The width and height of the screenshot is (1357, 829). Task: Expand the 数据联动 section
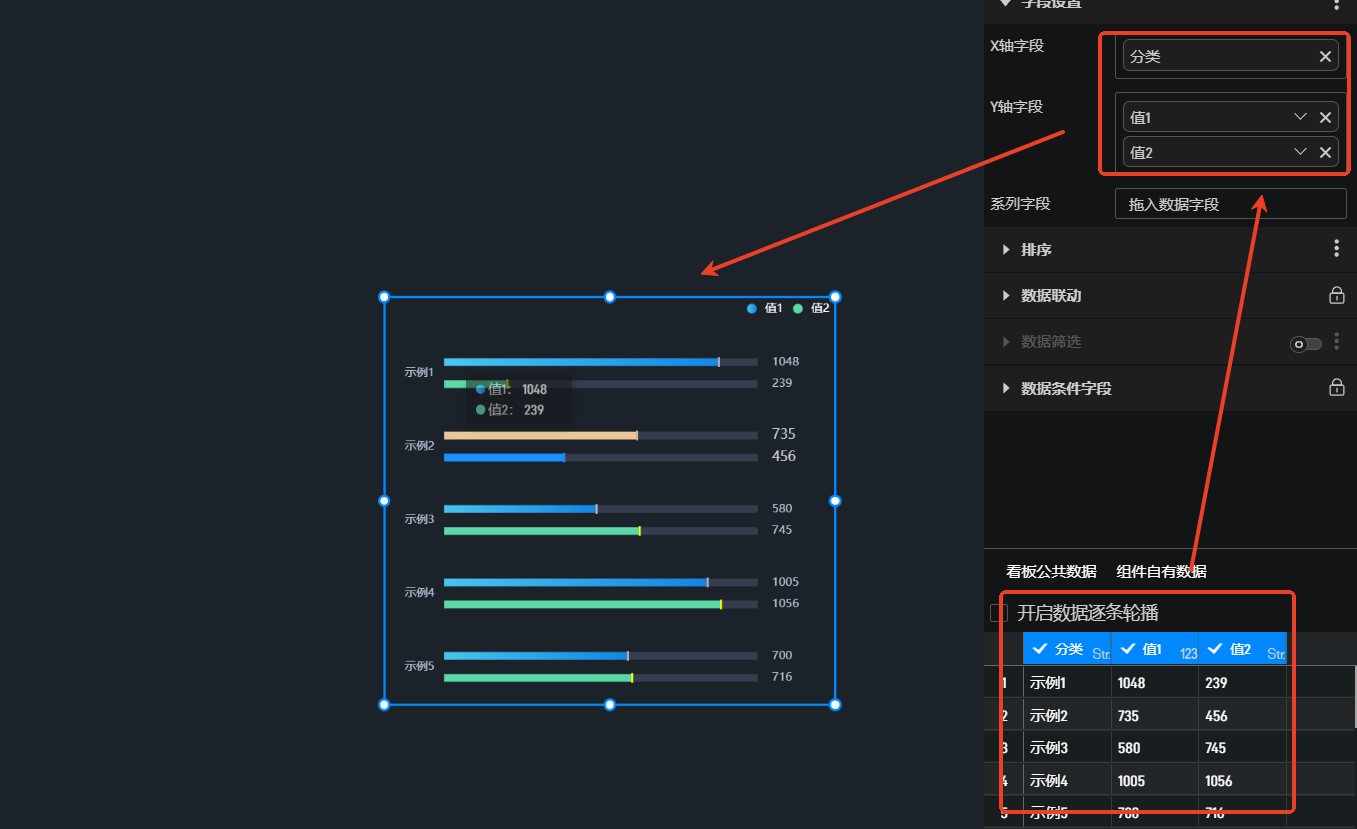pos(1006,296)
